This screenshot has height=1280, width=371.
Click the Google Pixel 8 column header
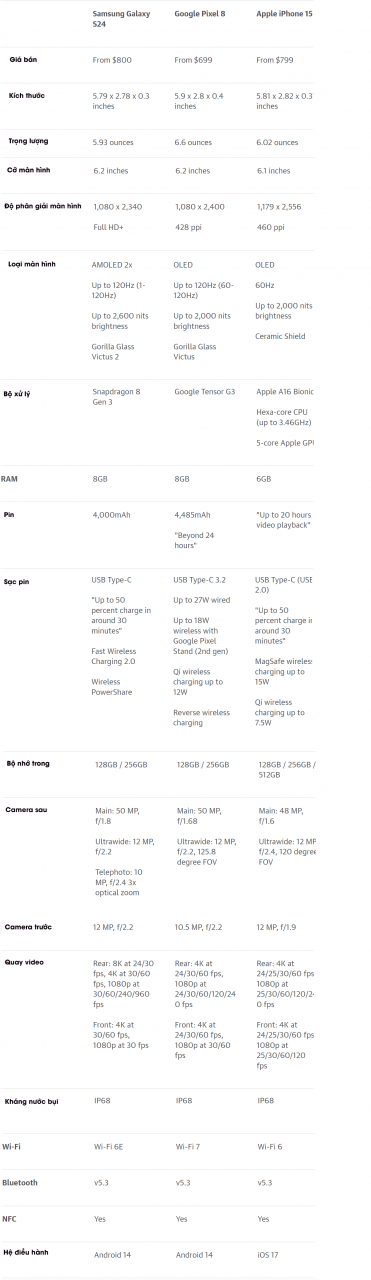pos(199,14)
